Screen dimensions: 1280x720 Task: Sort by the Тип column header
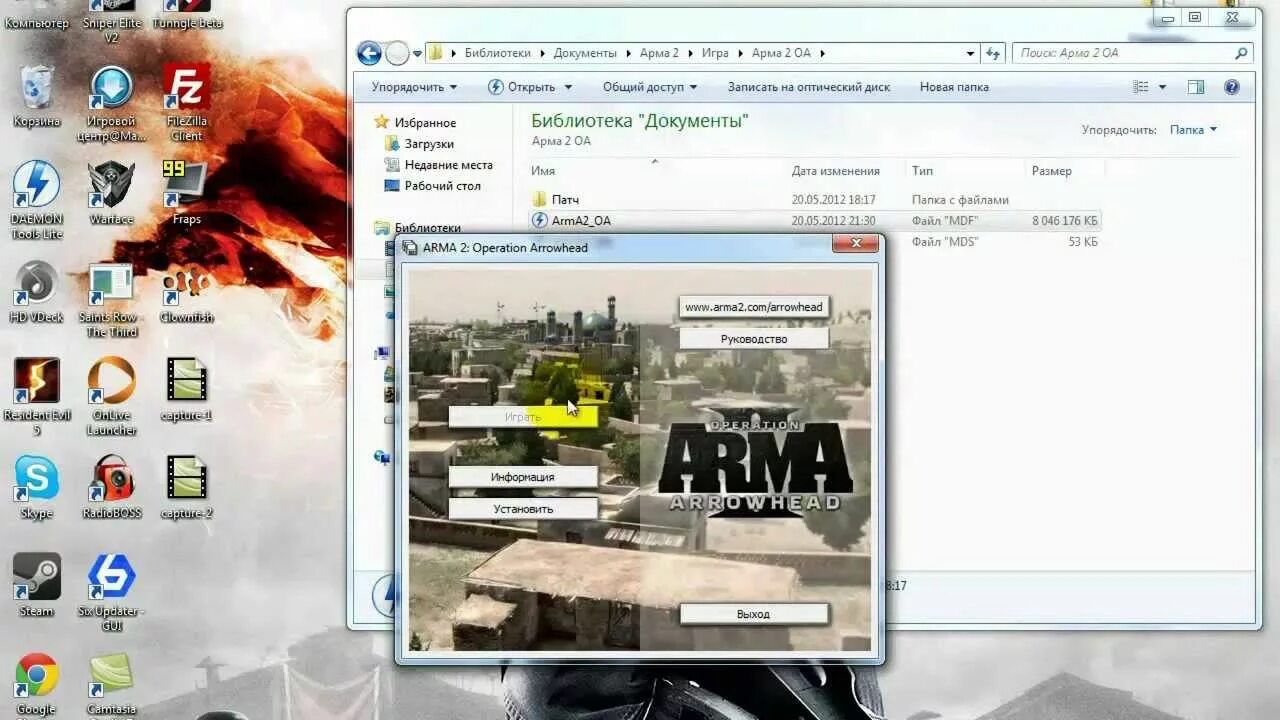point(922,171)
